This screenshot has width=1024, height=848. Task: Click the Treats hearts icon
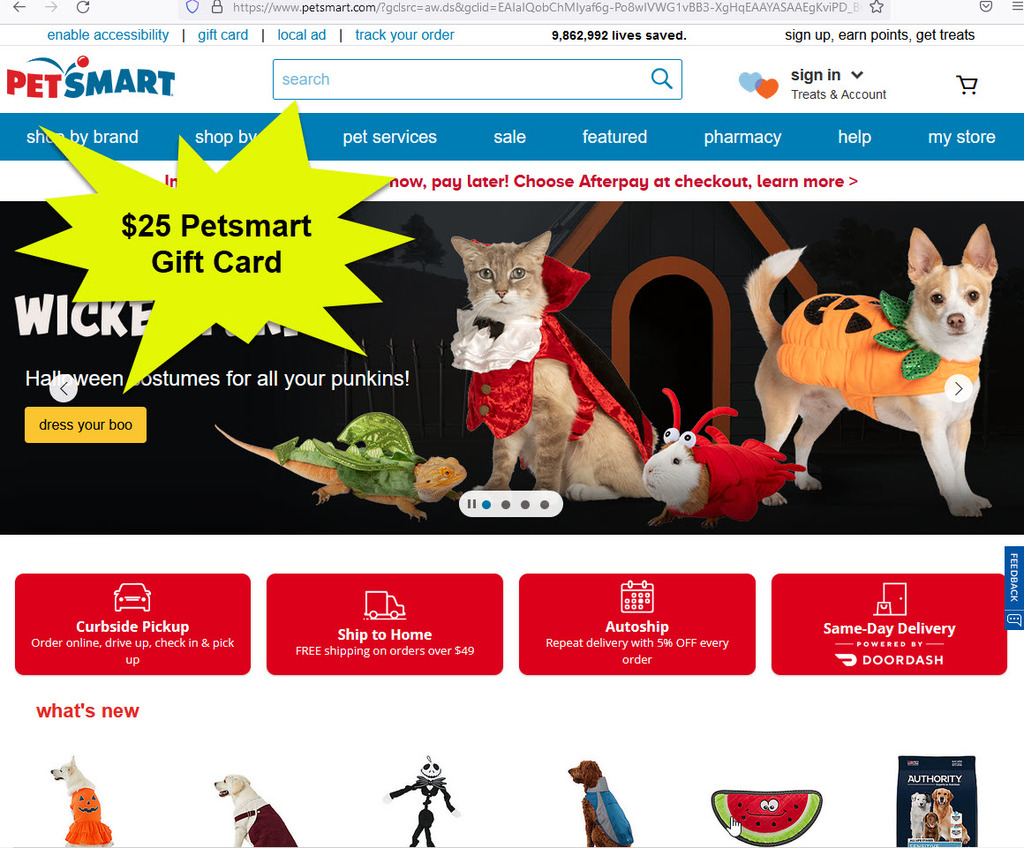(x=758, y=85)
